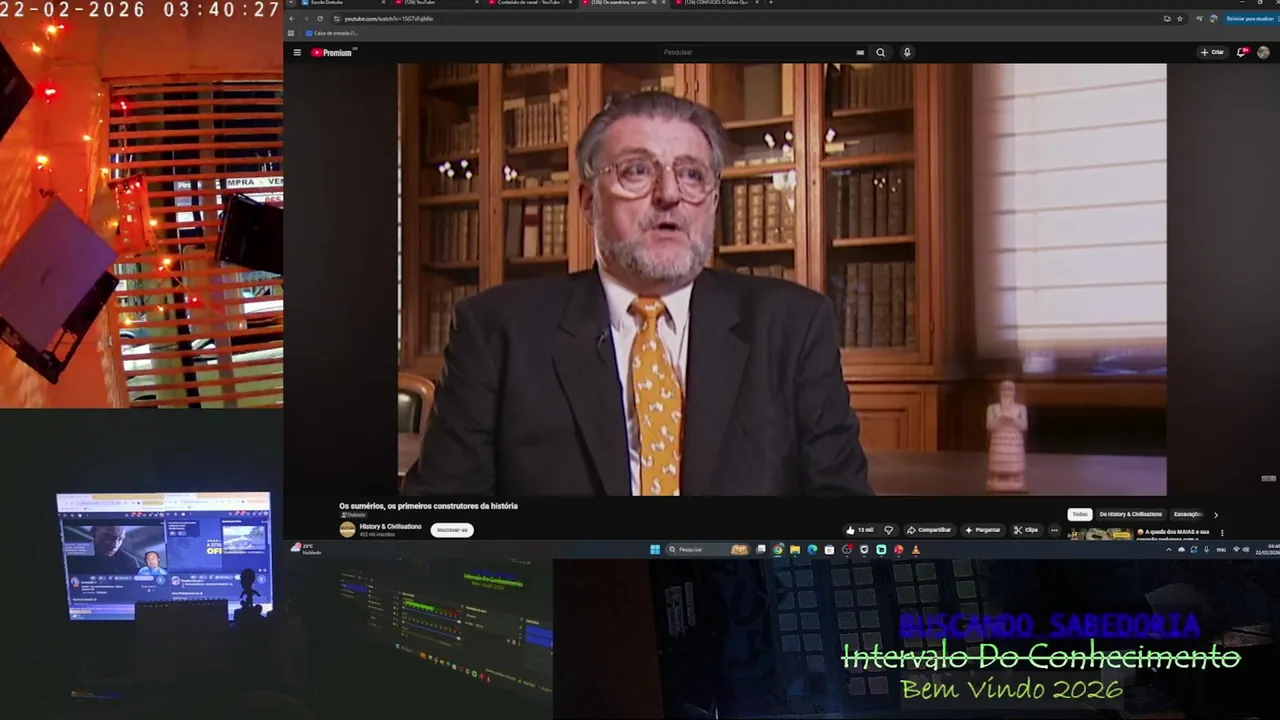Image resolution: width=1280 pixels, height=720 pixels.
Task: Expand hidden system tray icons chevron
Action: (x=1169, y=549)
